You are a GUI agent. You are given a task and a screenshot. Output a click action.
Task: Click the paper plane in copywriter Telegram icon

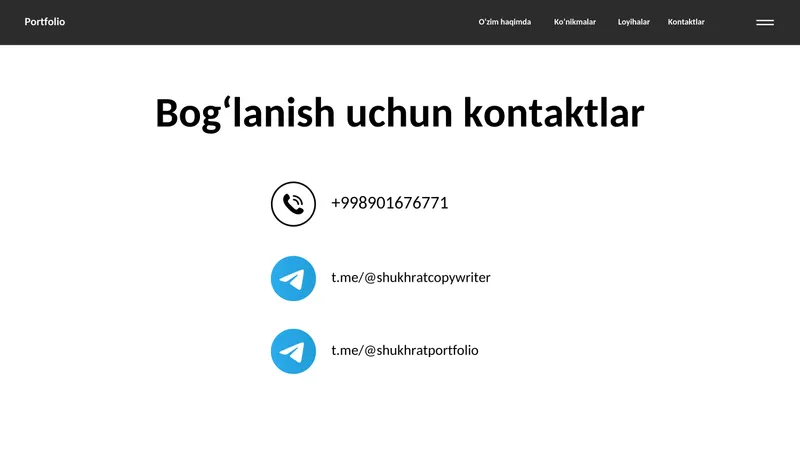pos(292,279)
